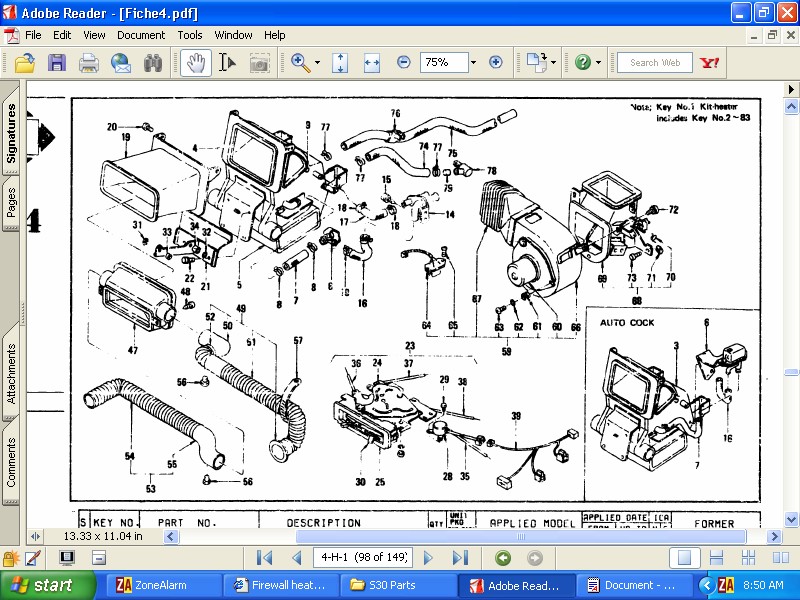The width and height of the screenshot is (800, 600).
Task: Switch to ZoneAlarm in the taskbar
Action: coord(164,585)
